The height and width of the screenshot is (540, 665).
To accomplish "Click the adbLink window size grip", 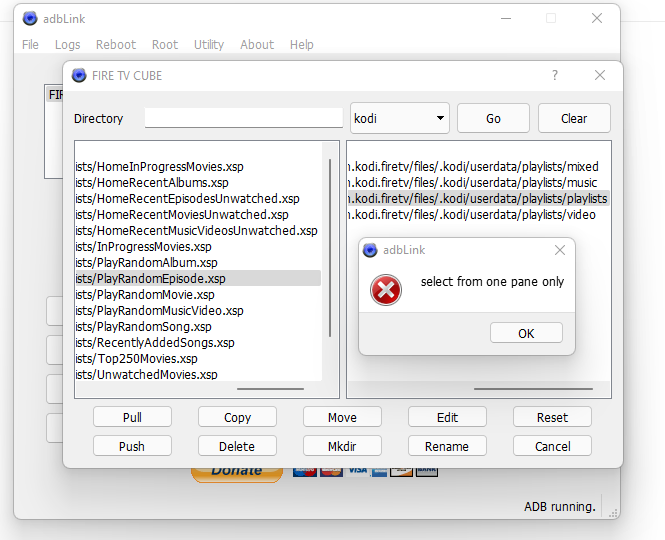I will pyautogui.click(x=613, y=513).
